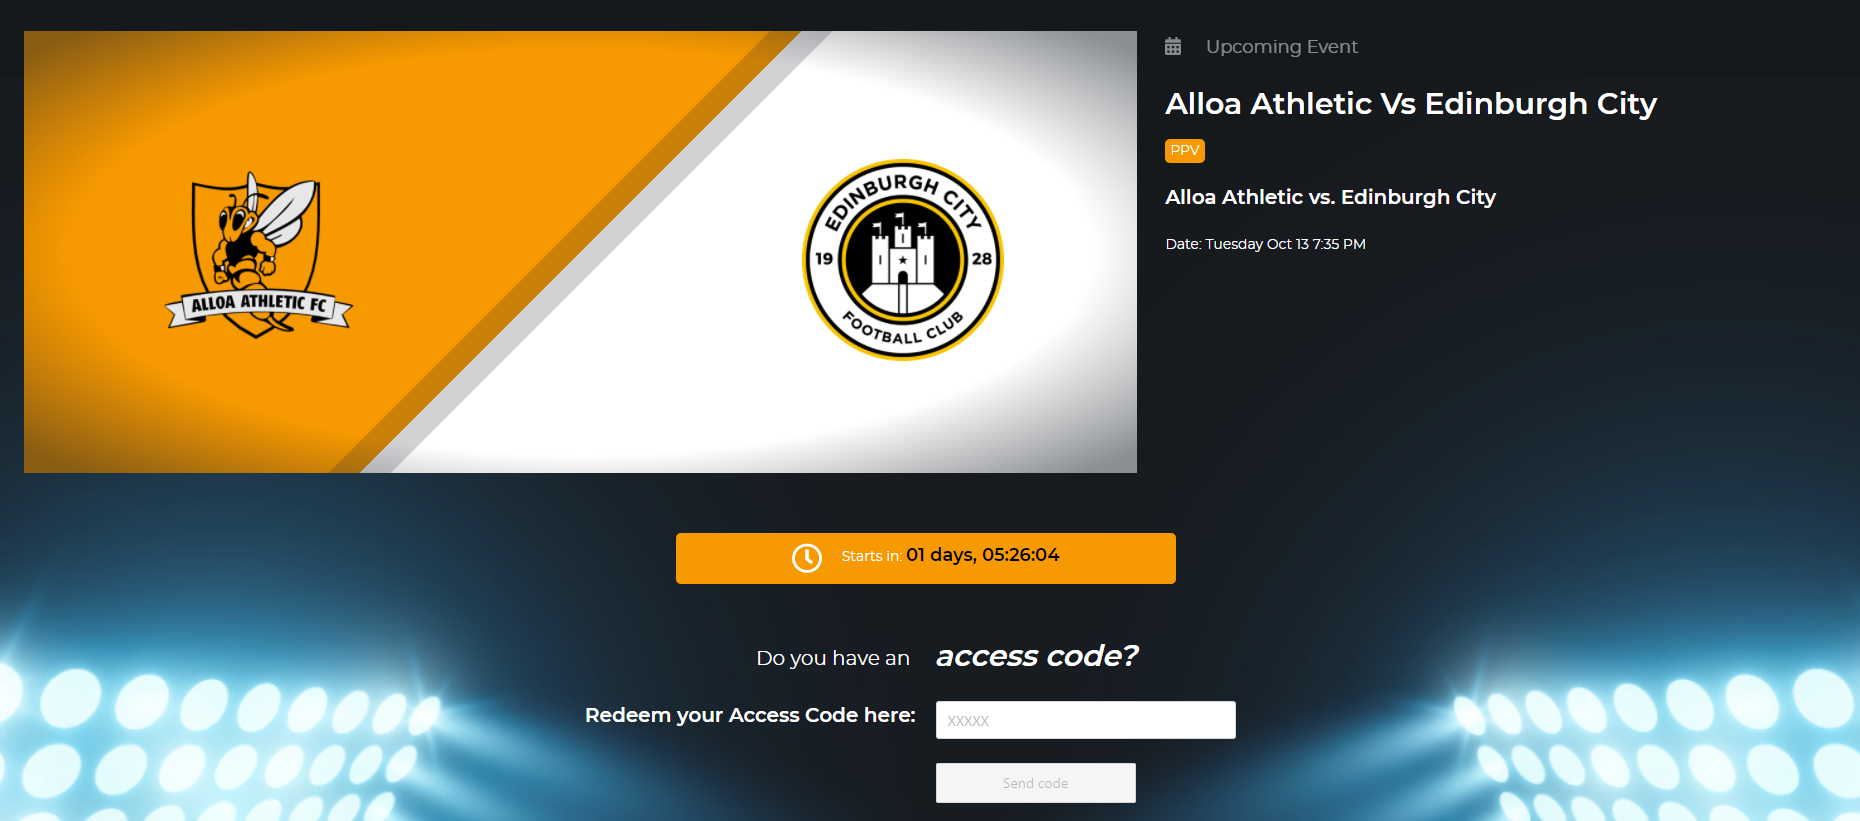The image size is (1860, 821).
Task: Click the countdown timer 01 days text
Action: [x=982, y=555]
